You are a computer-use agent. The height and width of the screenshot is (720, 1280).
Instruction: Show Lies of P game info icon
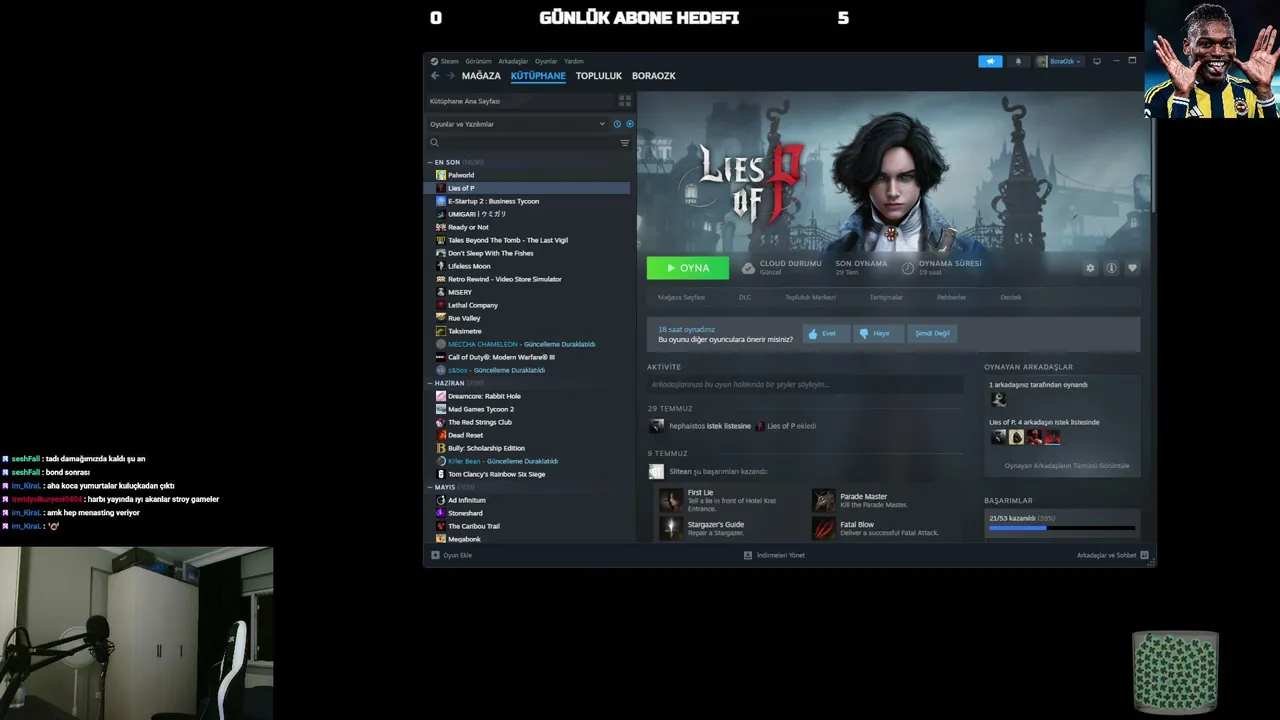1111,268
